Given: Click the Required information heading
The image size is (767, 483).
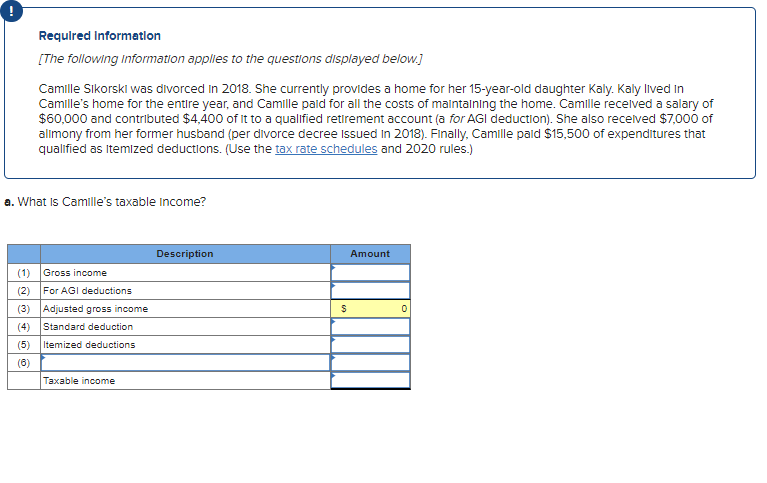Looking at the screenshot, I should coord(100,36).
